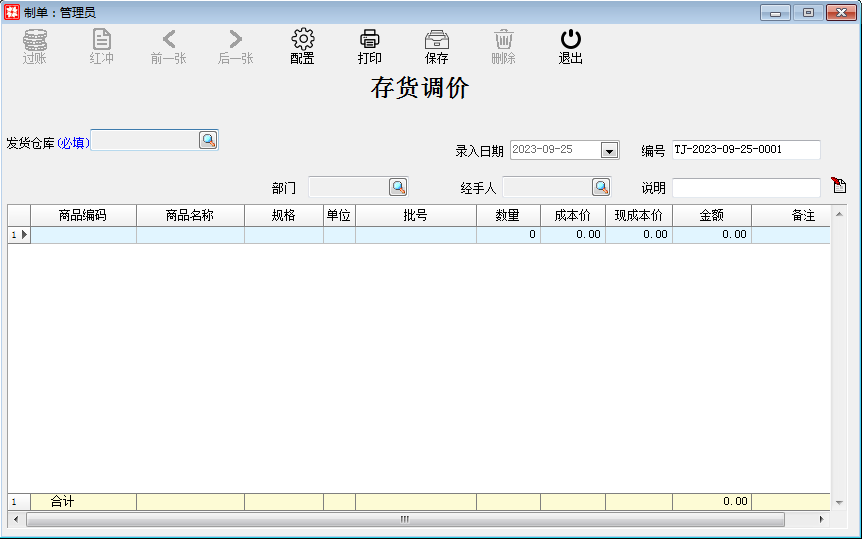
Task: Click the 配置 gear icon in toolbar
Action: 302,40
